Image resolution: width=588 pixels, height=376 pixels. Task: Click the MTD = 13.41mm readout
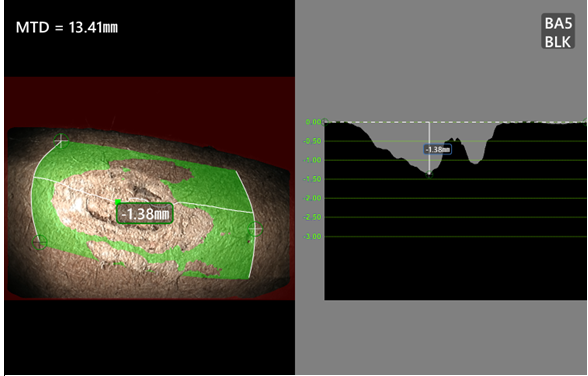67,27
